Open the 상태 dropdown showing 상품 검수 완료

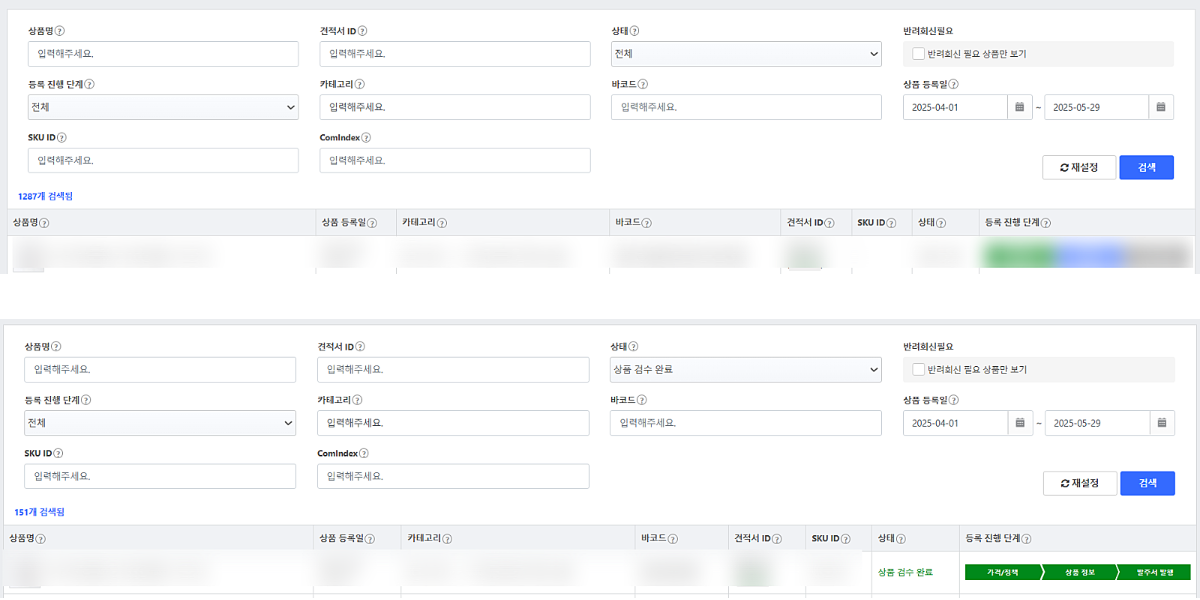click(746, 370)
